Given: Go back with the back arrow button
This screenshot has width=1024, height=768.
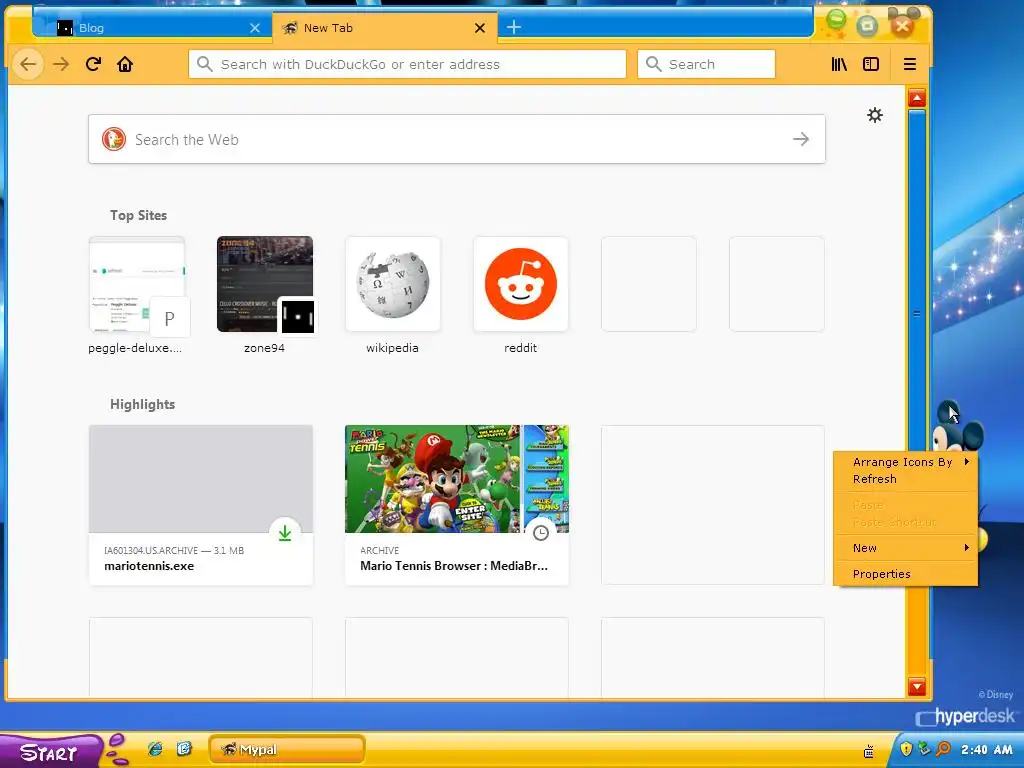Looking at the screenshot, I should pyautogui.click(x=27, y=64).
